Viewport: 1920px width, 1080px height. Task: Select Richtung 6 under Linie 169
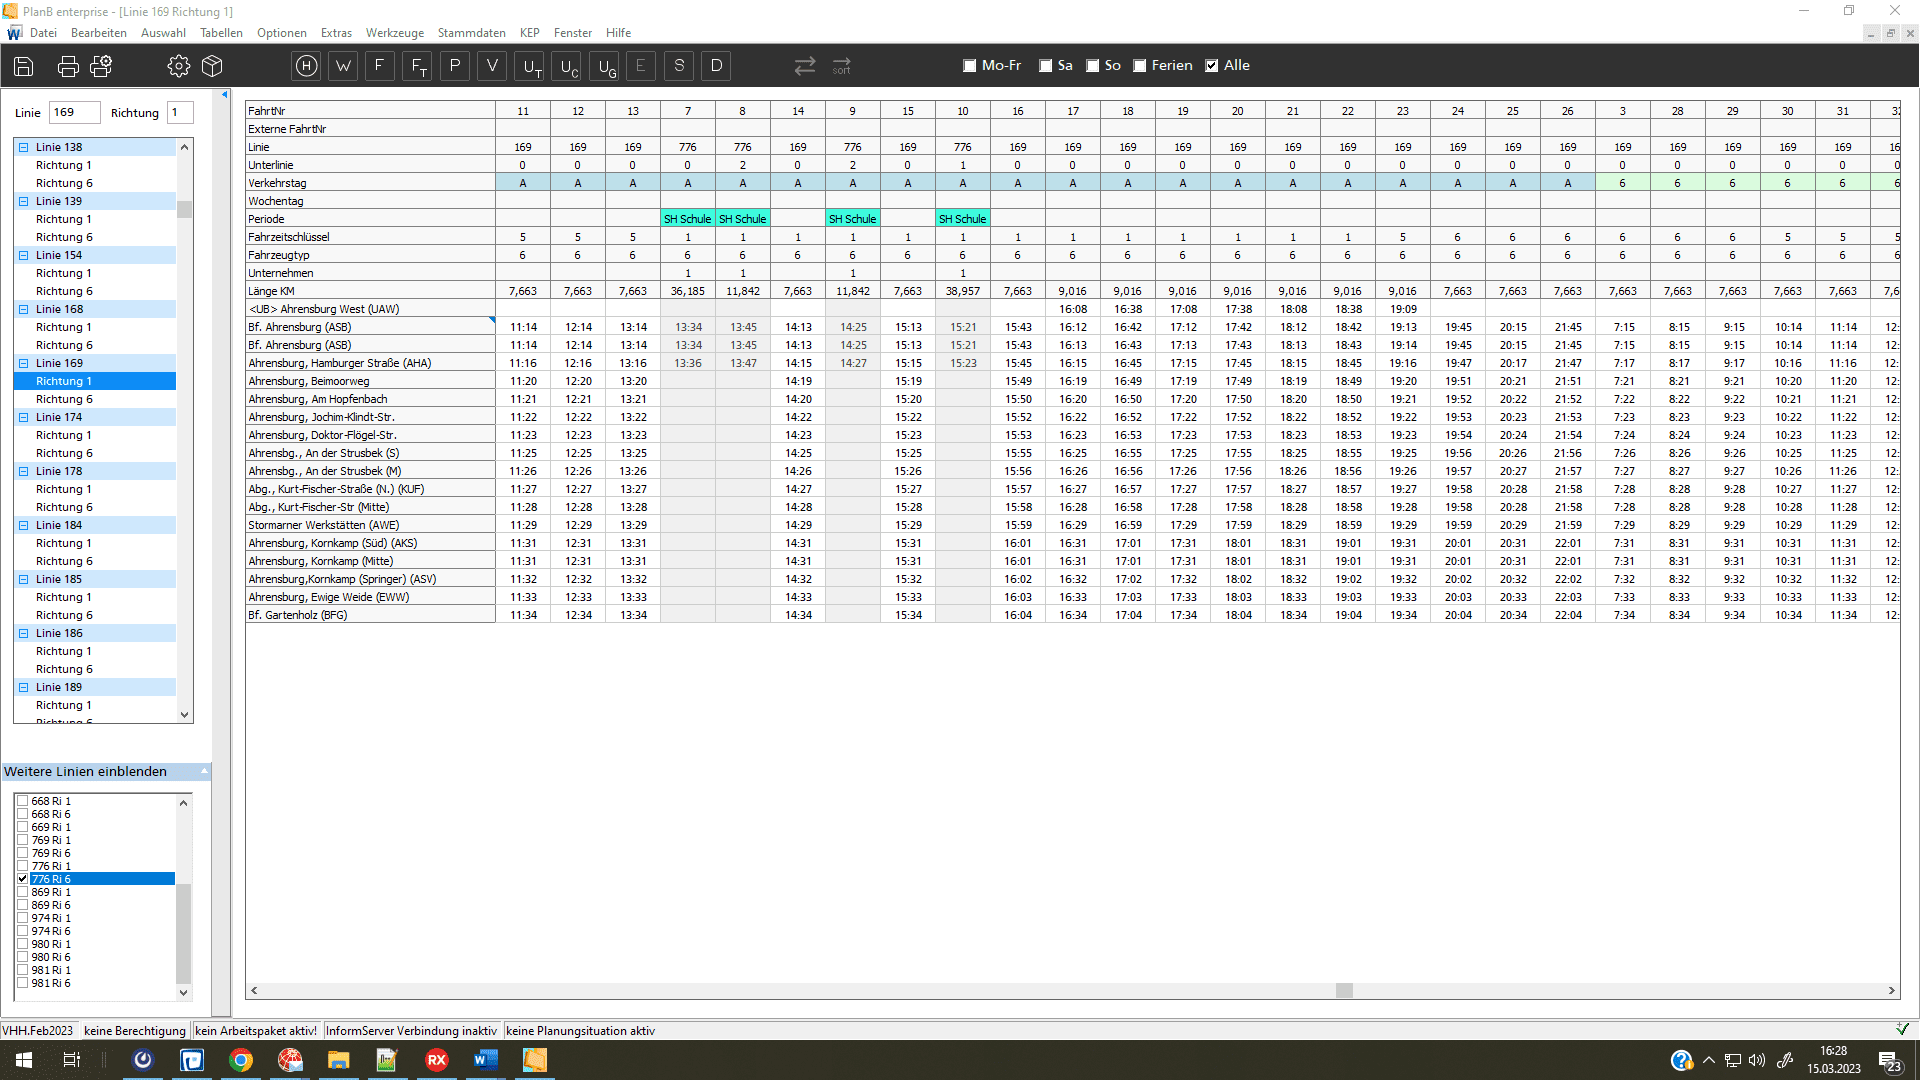click(x=64, y=399)
